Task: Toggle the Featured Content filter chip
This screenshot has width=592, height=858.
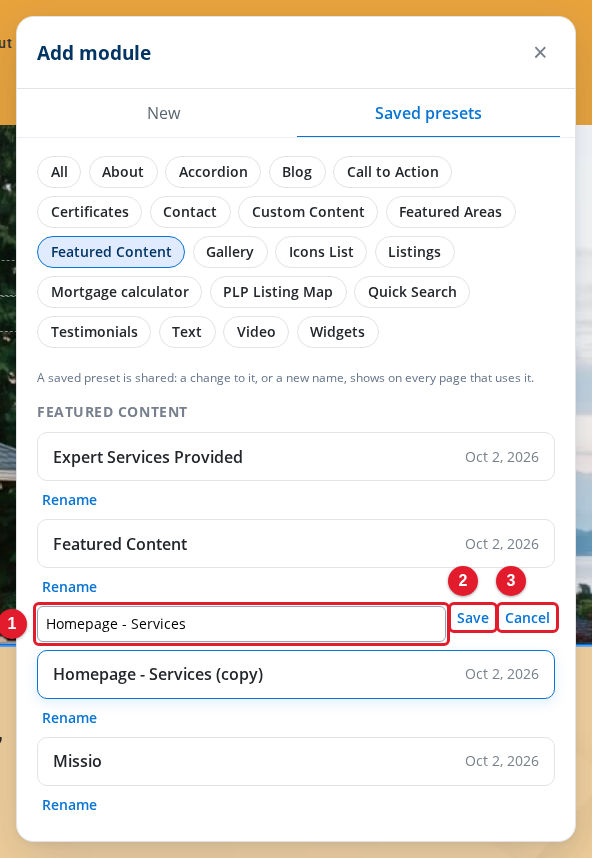Action: point(111,252)
